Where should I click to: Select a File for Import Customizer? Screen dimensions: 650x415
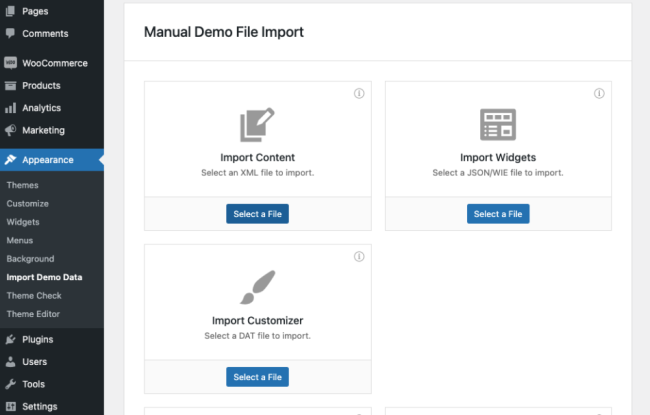(257, 377)
